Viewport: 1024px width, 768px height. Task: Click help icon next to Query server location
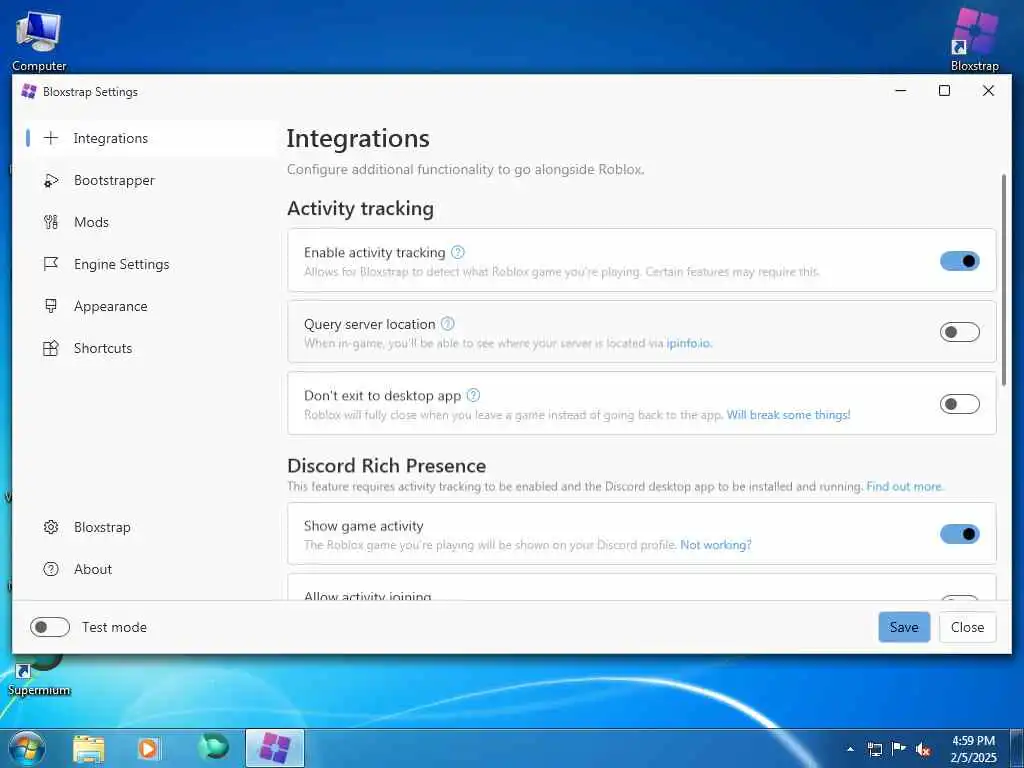(447, 324)
